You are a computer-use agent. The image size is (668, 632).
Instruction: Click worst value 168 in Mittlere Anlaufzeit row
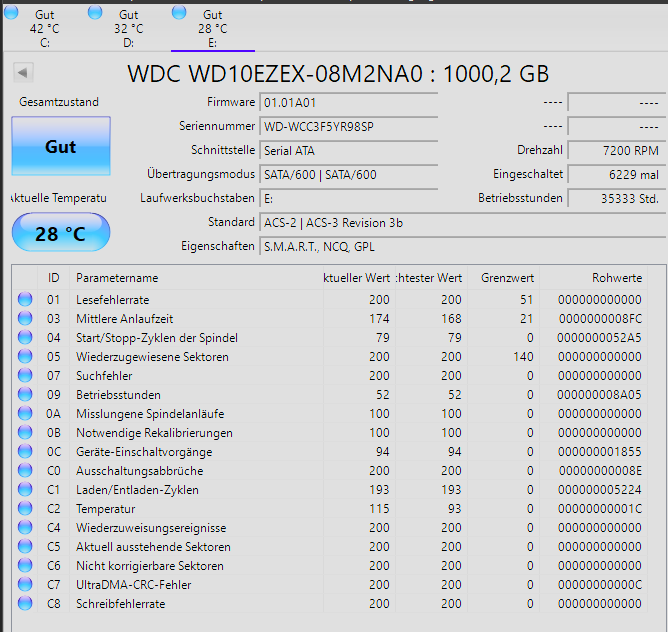451,319
